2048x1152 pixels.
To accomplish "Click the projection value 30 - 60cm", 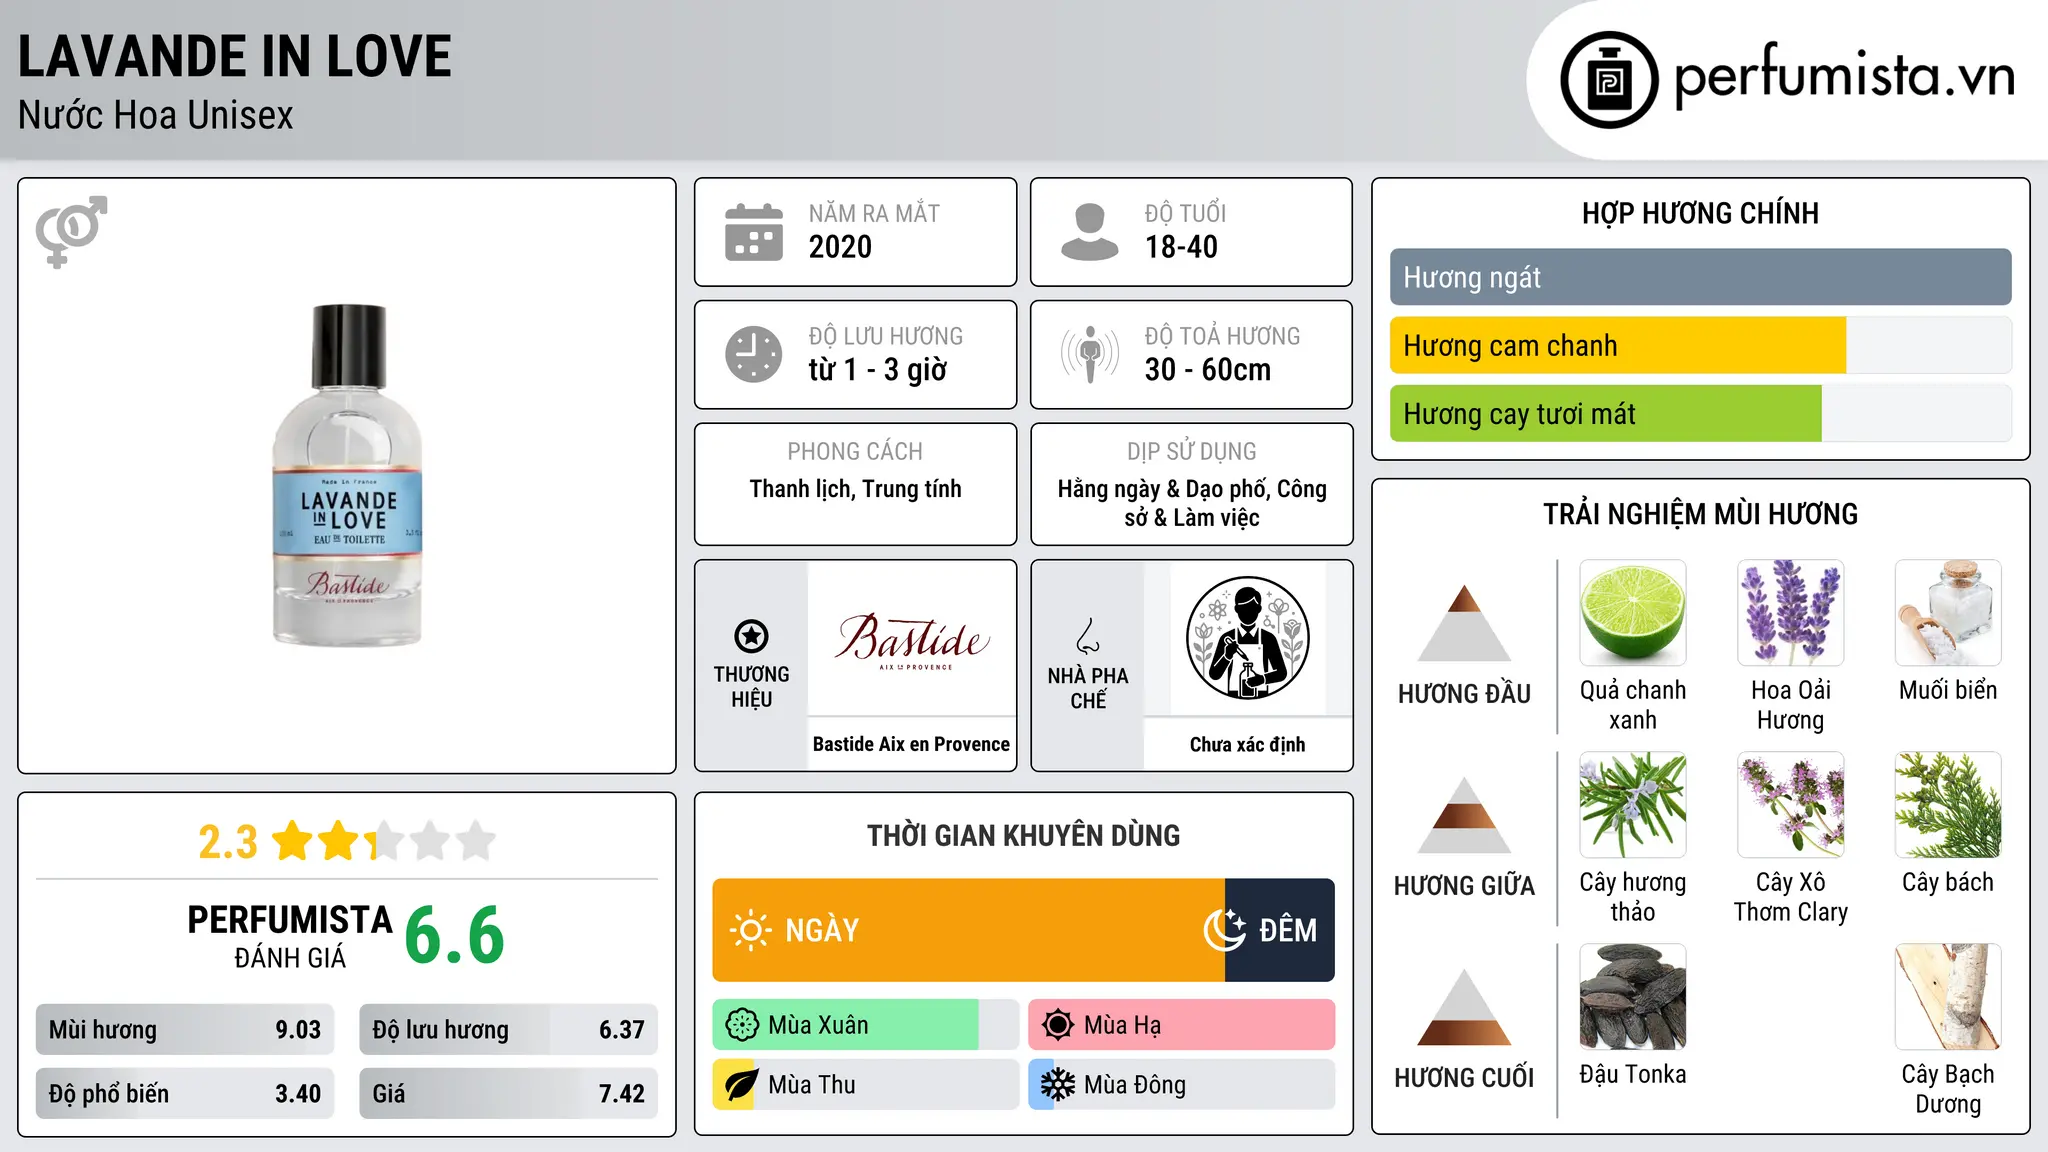I will coord(1208,370).
